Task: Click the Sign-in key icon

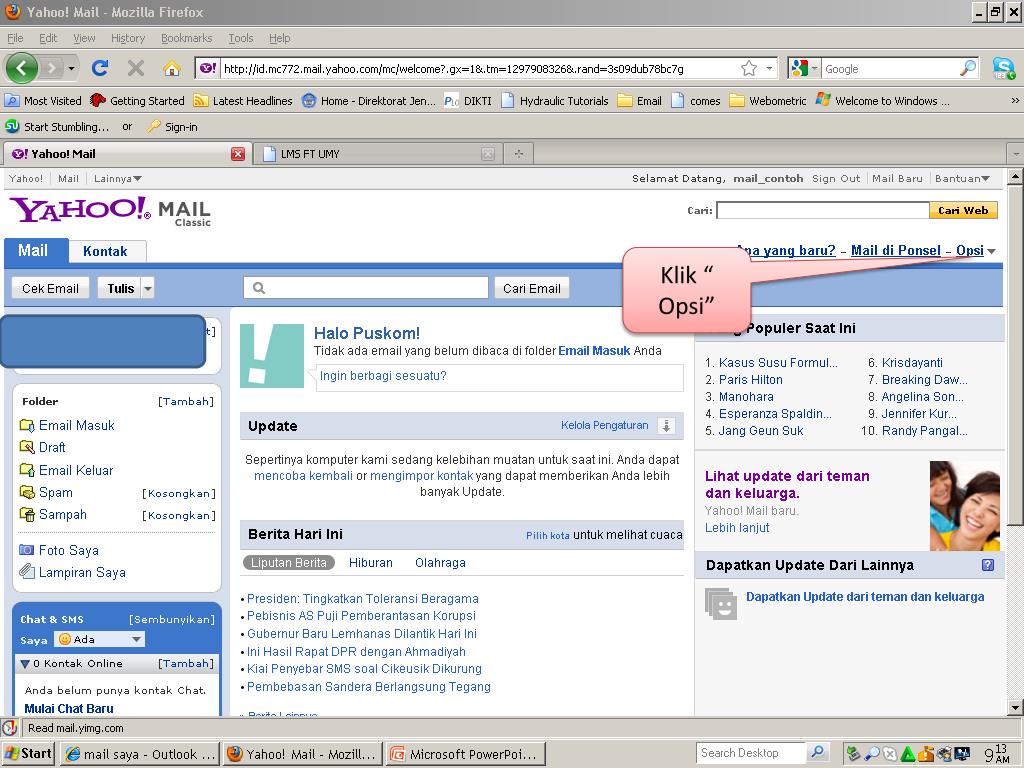Action: point(153,126)
